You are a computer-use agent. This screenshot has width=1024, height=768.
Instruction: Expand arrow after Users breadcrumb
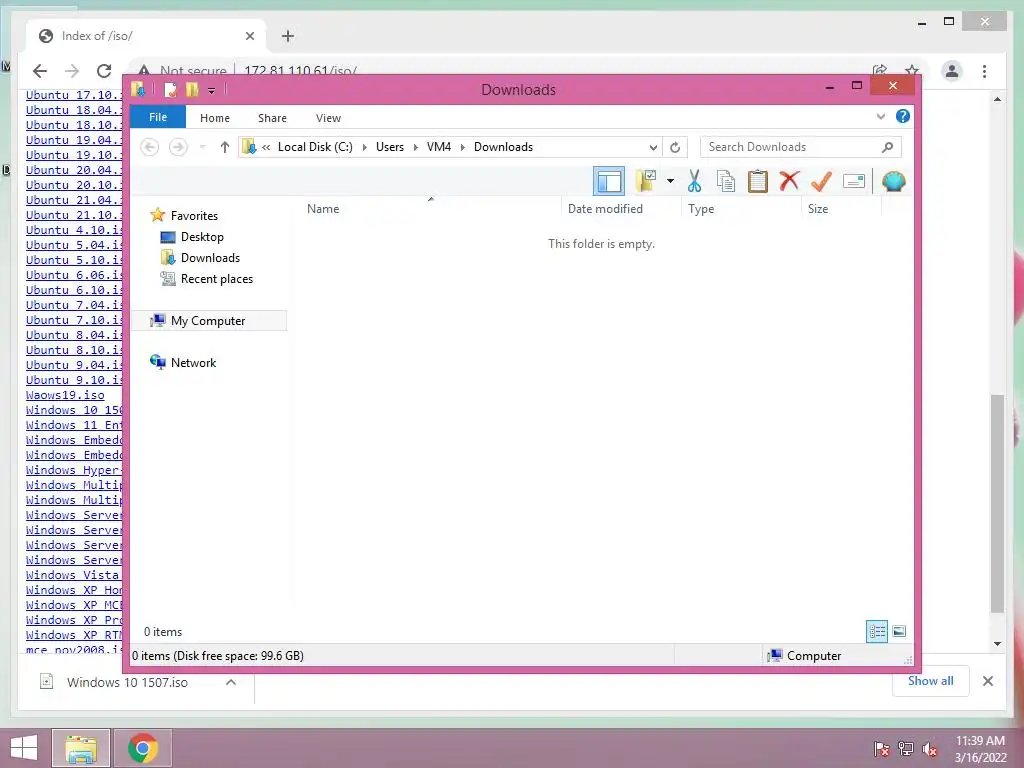coord(415,147)
